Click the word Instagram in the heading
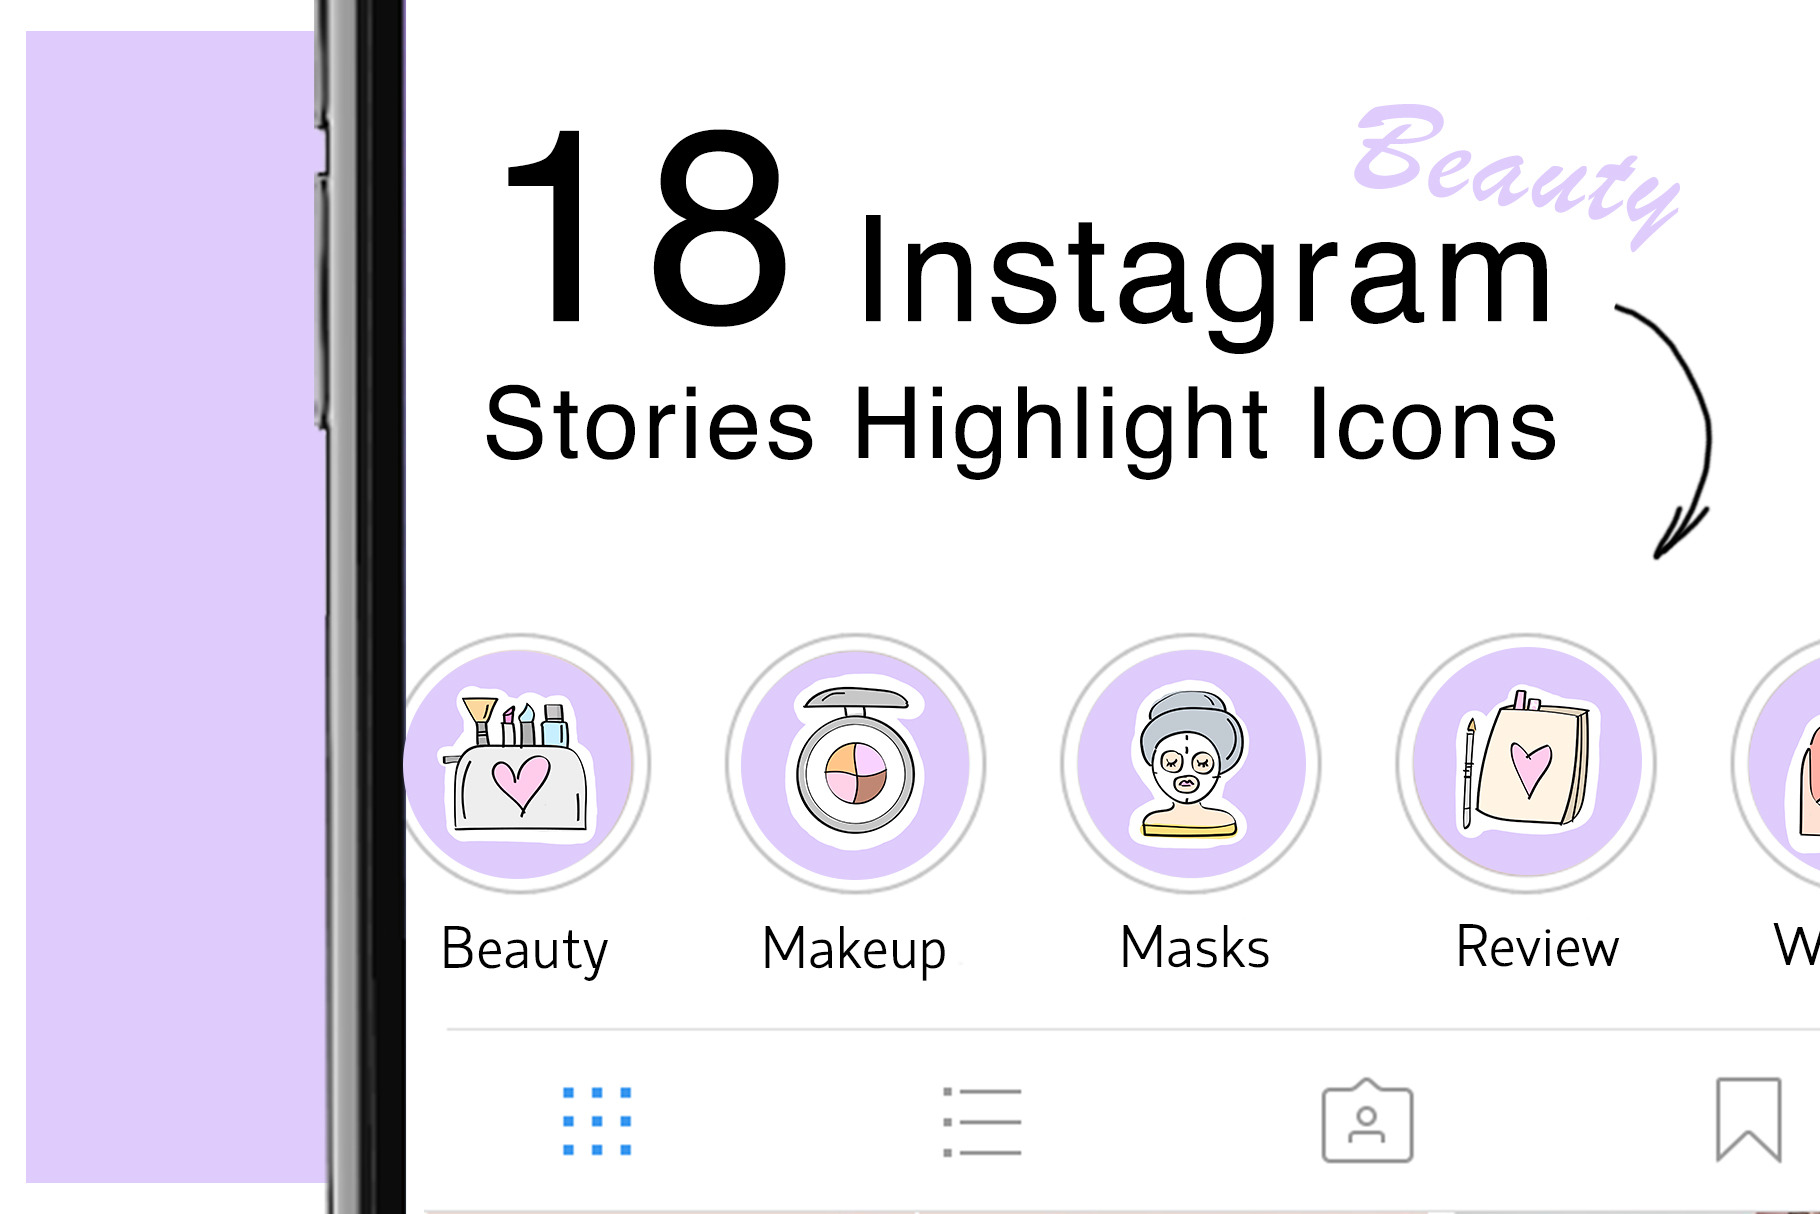This screenshot has width=1820, height=1214. coord(1204,275)
